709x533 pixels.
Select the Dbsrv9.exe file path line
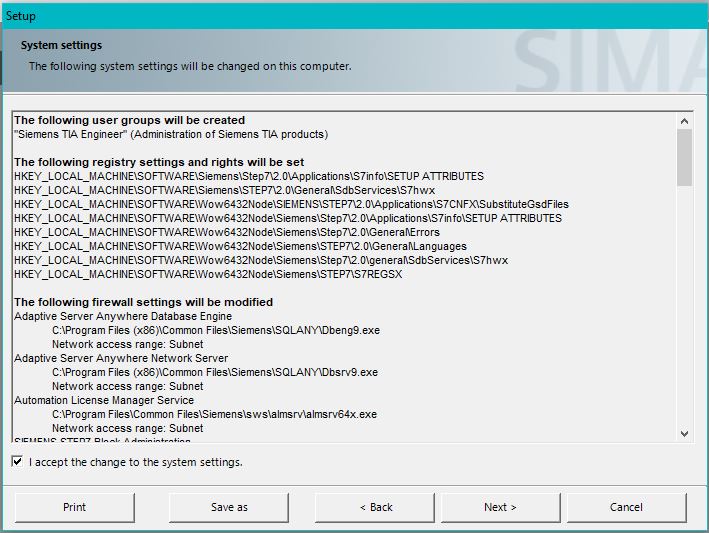tap(215, 372)
